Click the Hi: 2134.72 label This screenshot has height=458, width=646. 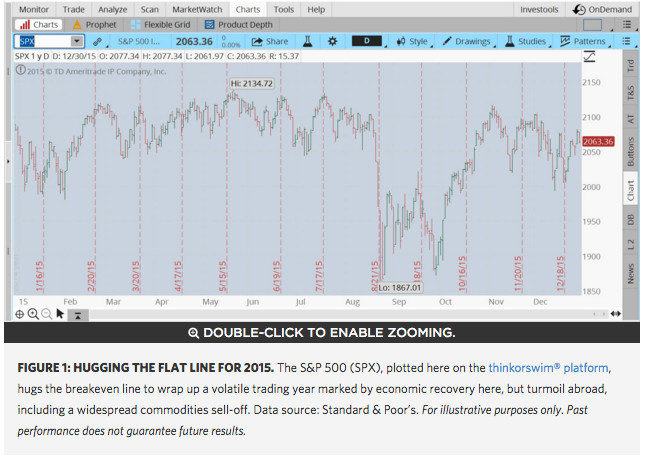(251, 84)
